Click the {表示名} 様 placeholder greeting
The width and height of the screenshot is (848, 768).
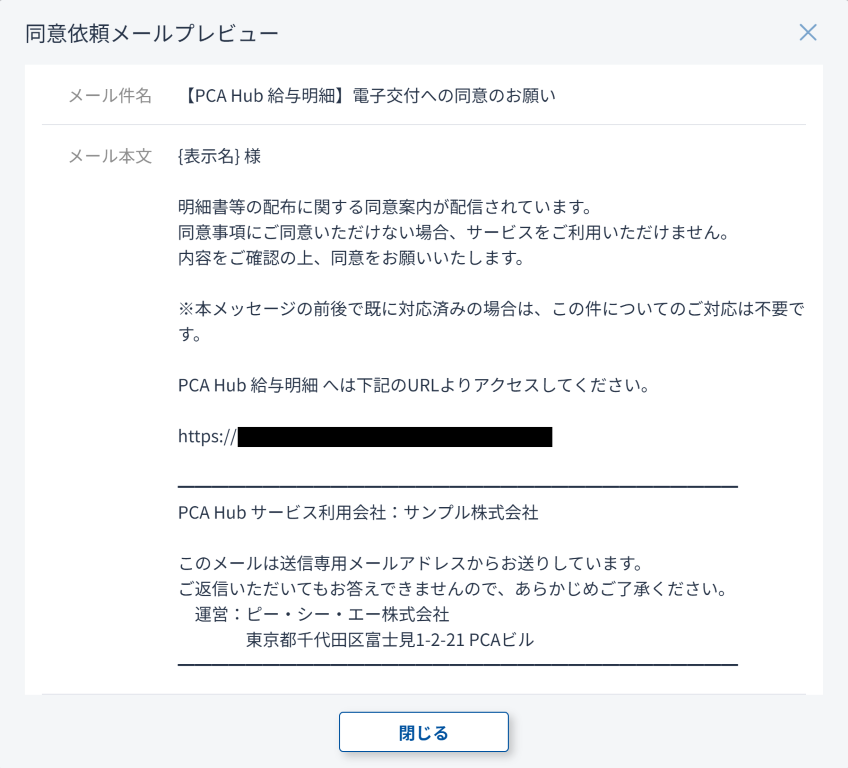219,156
